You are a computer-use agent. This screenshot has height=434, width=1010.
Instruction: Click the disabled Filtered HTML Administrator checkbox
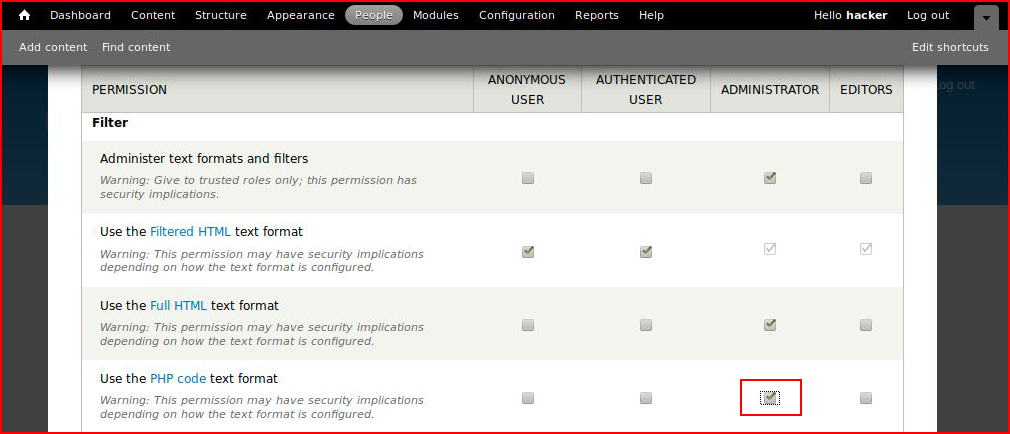(770, 249)
